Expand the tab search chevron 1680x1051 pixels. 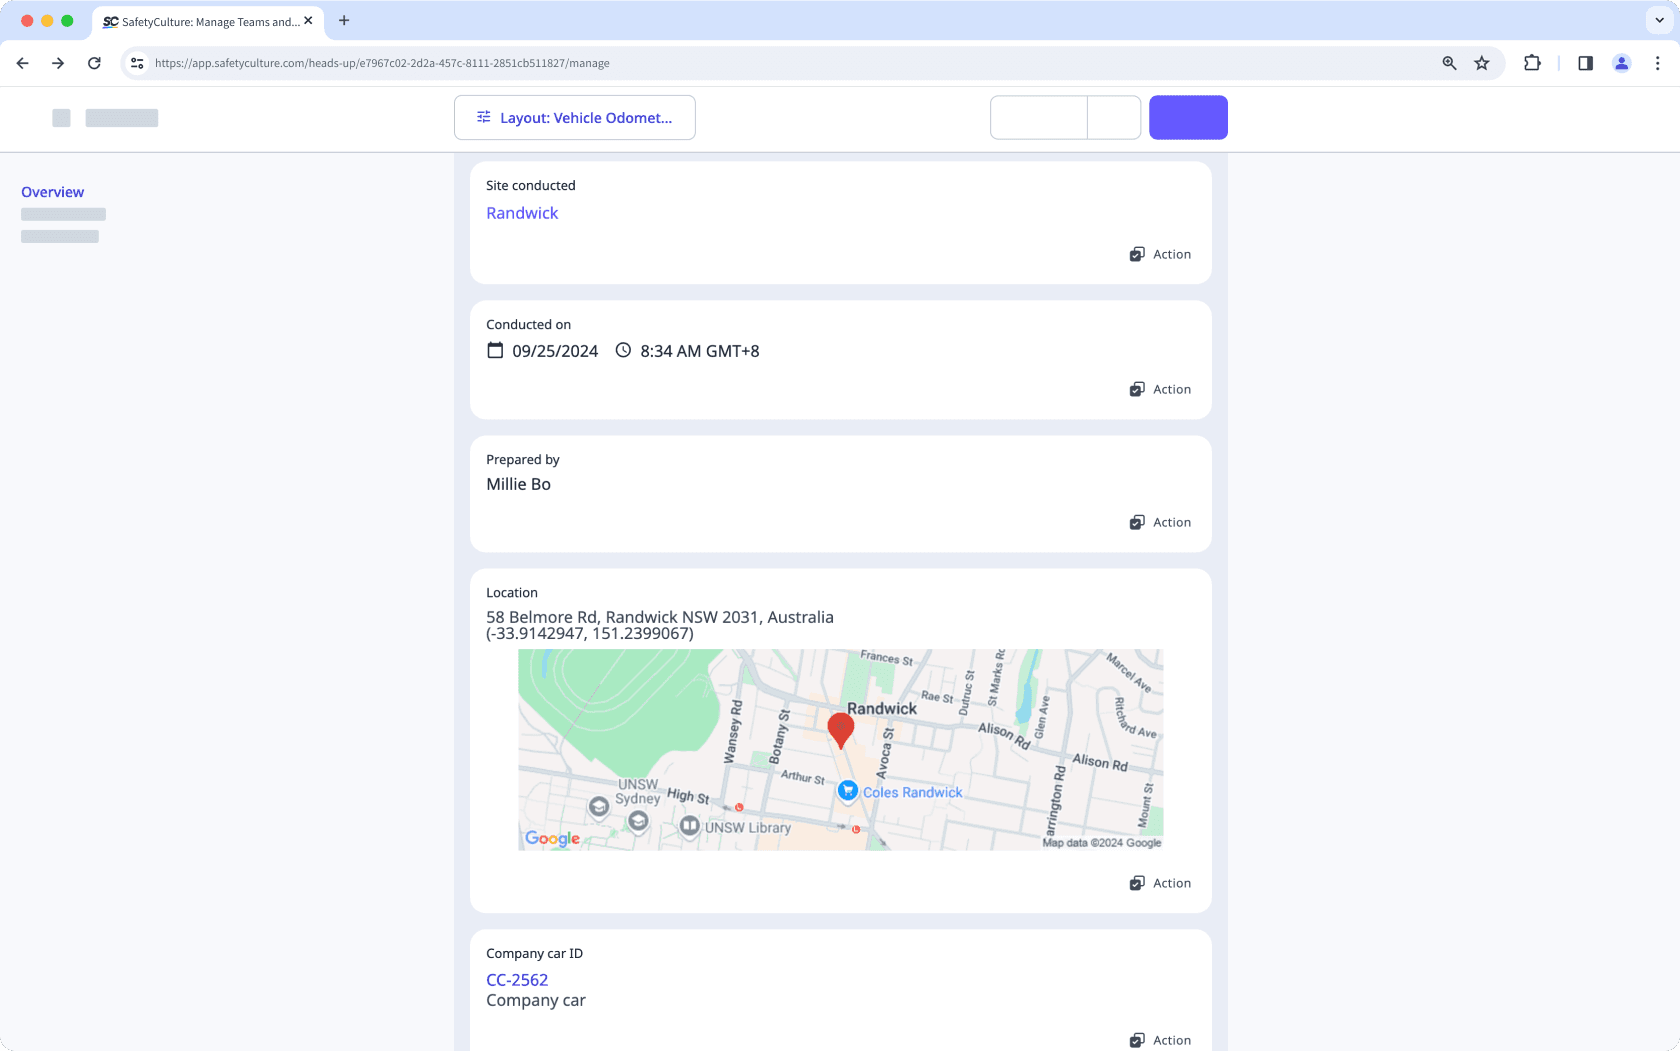click(x=1659, y=20)
